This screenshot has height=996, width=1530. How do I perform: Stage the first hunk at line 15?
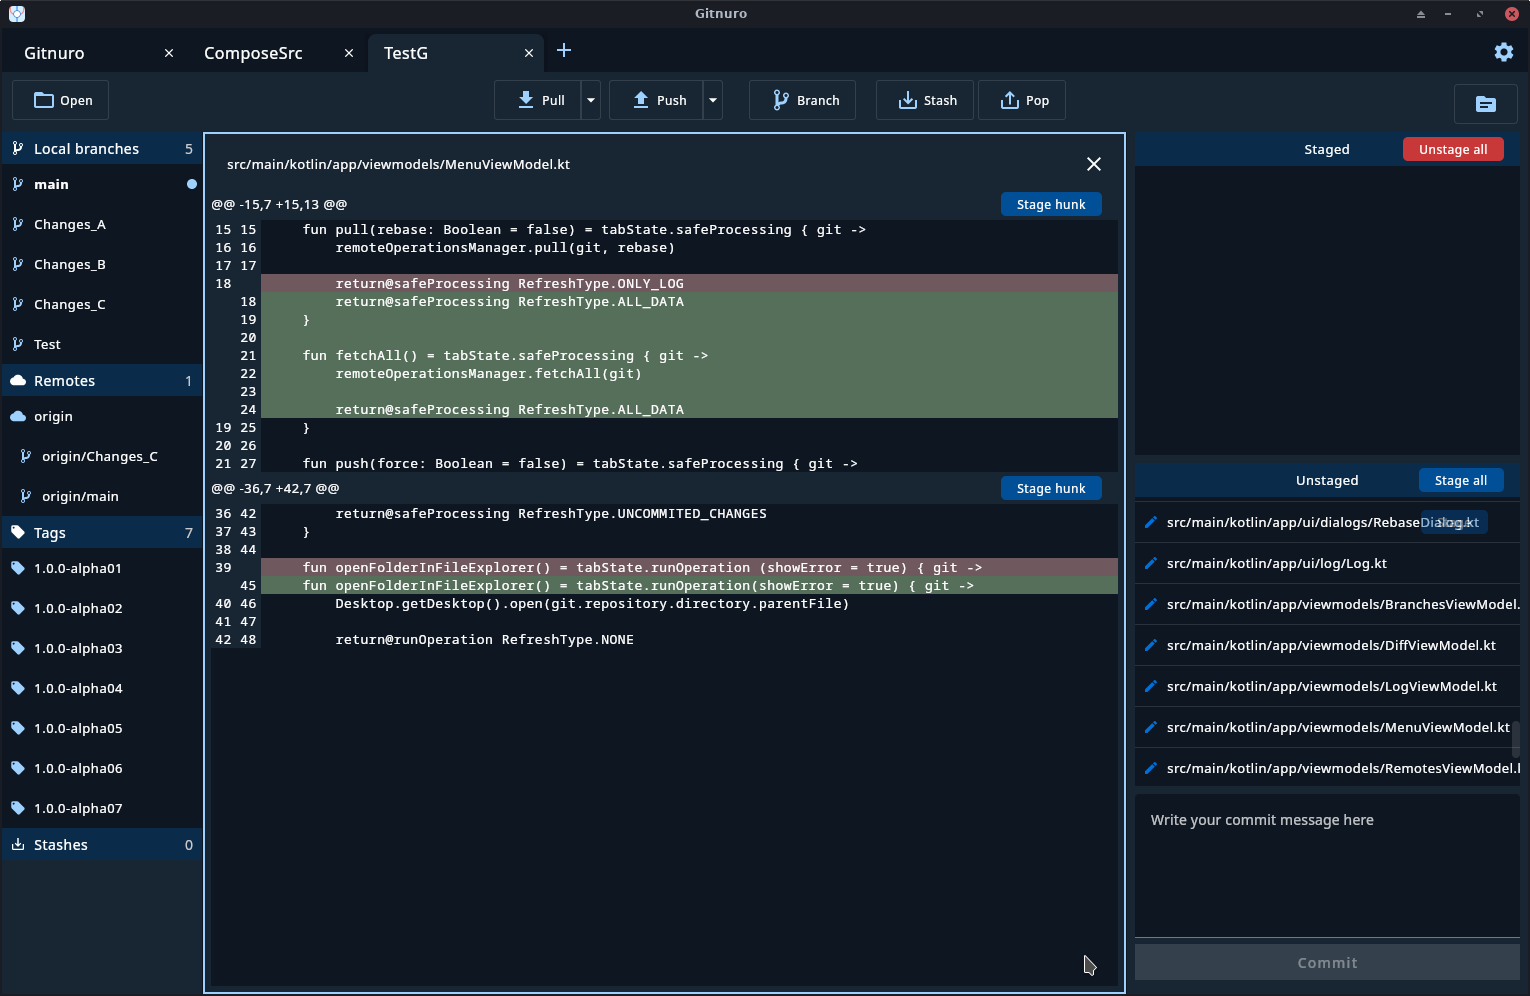click(1051, 204)
